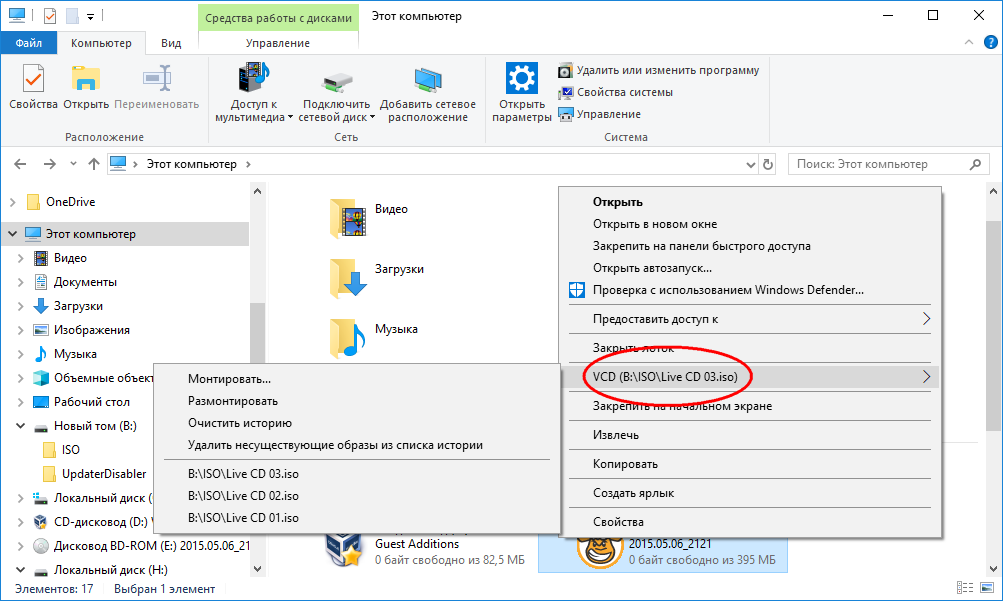Click Добавить сетевое расположение icon

point(427,81)
